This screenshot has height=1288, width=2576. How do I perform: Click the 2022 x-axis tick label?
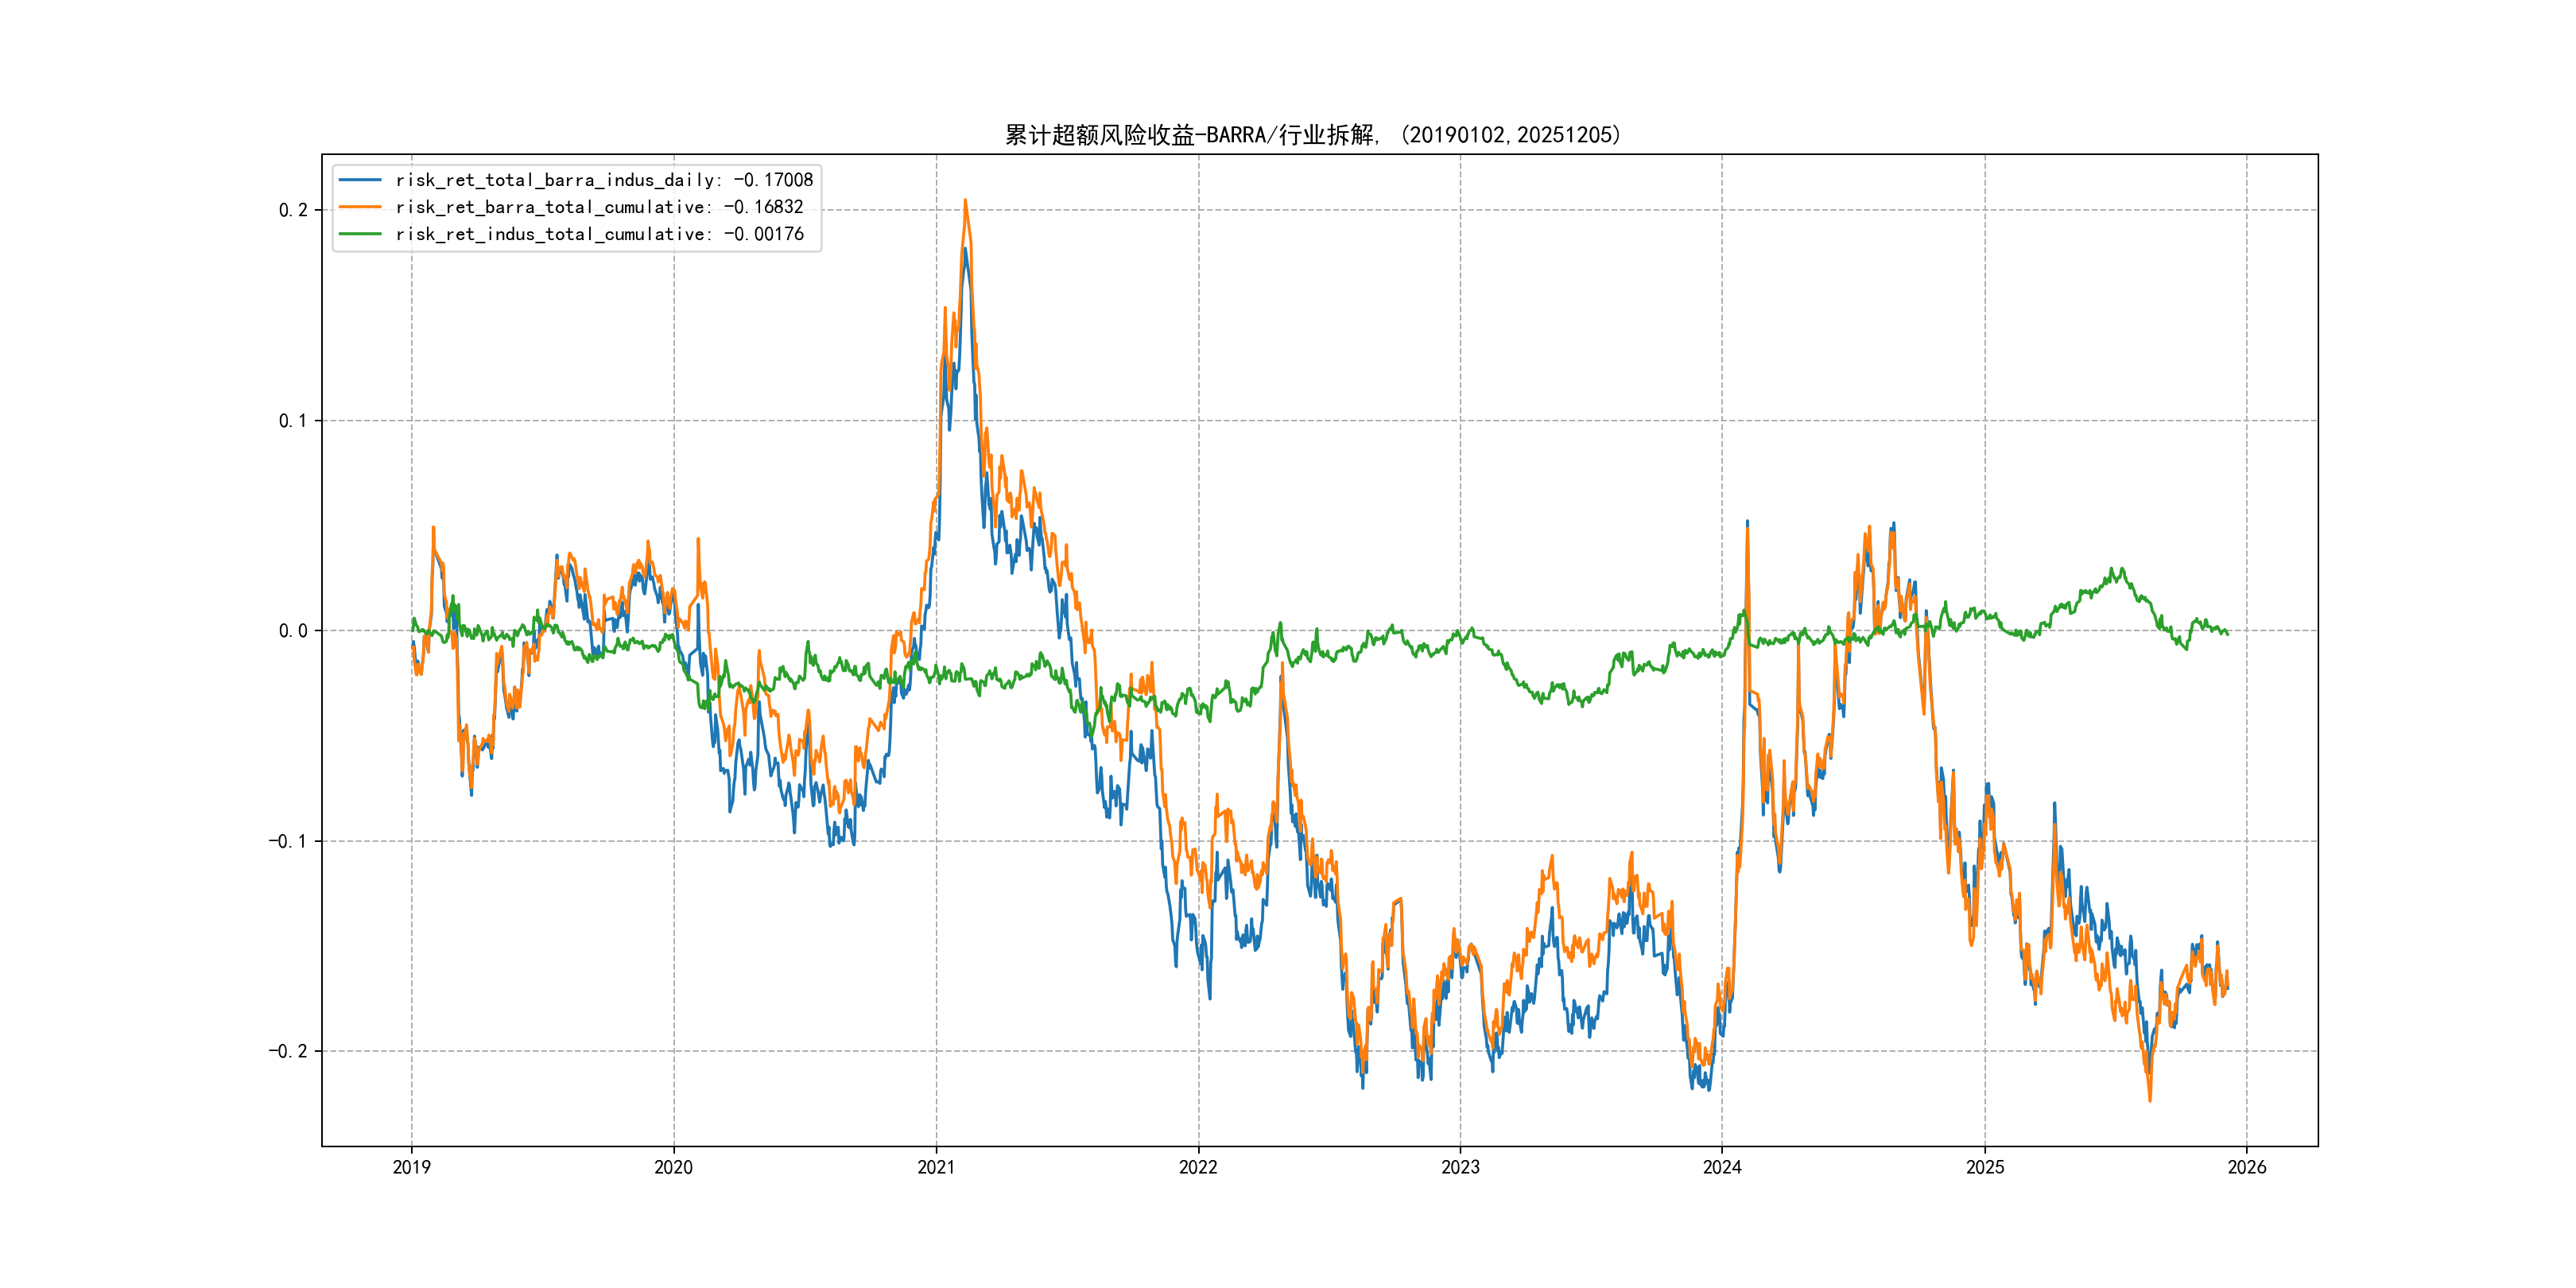(1198, 1167)
